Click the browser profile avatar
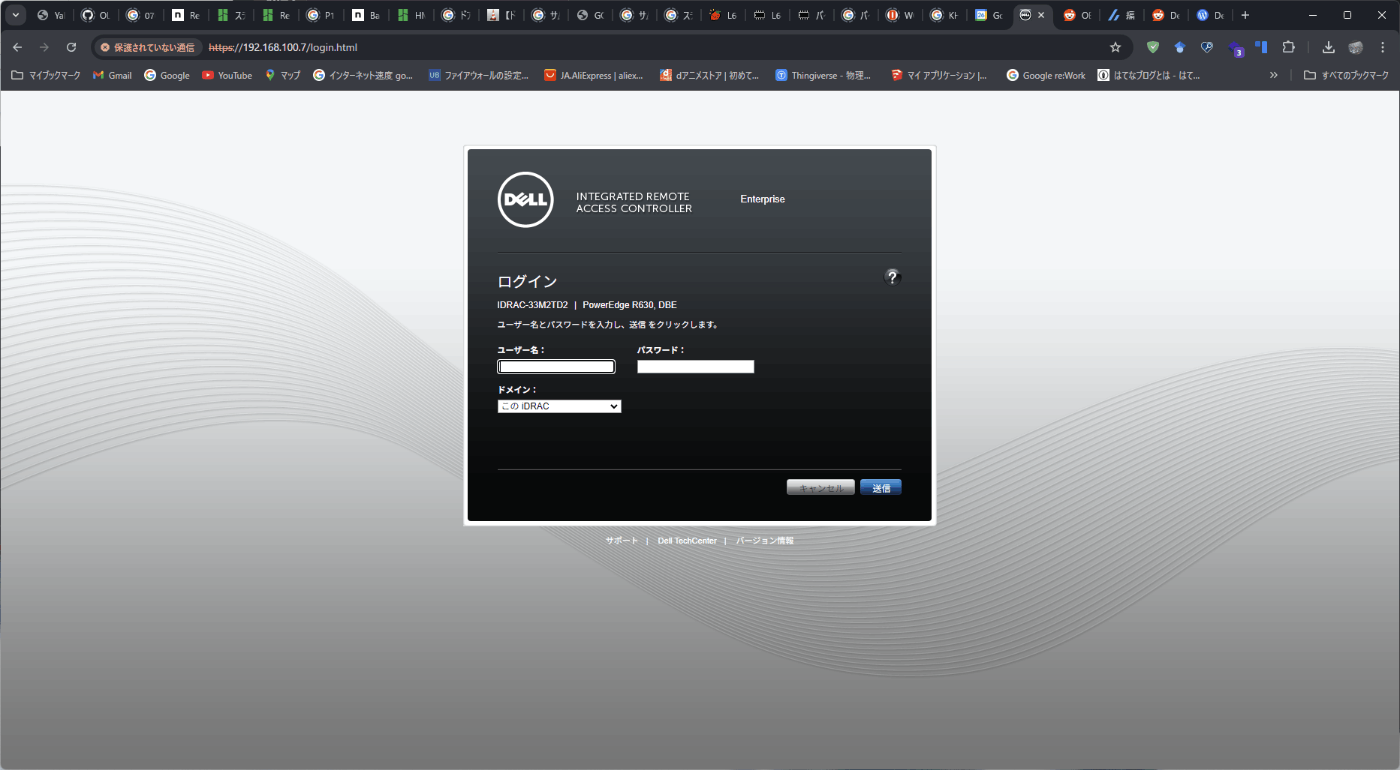 point(1356,47)
